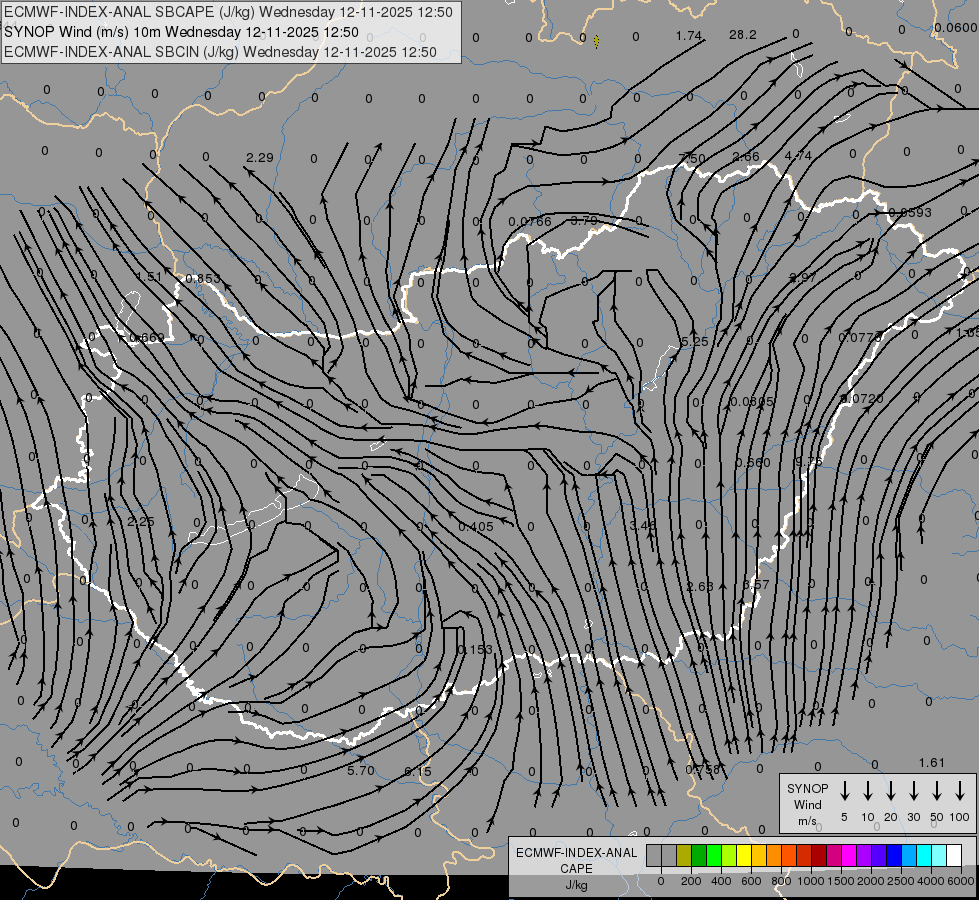Image resolution: width=979 pixels, height=900 pixels.
Task: Select the dark green CAPE legend swatch
Action: coord(699,855)
